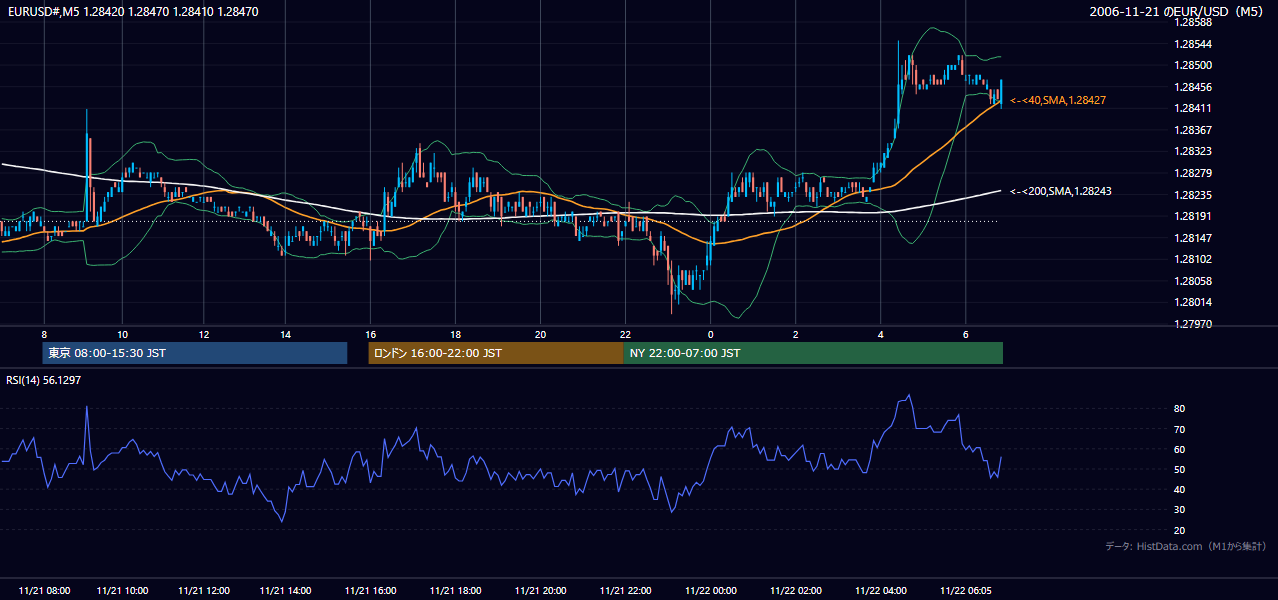Click the 11/22 04:00 time label
This screenshot has width=1278, height=600.
click(x=881, y=590)
